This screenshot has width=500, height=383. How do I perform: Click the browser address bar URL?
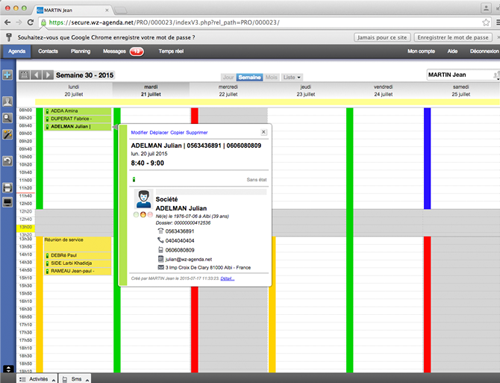[x=164, y=23]
